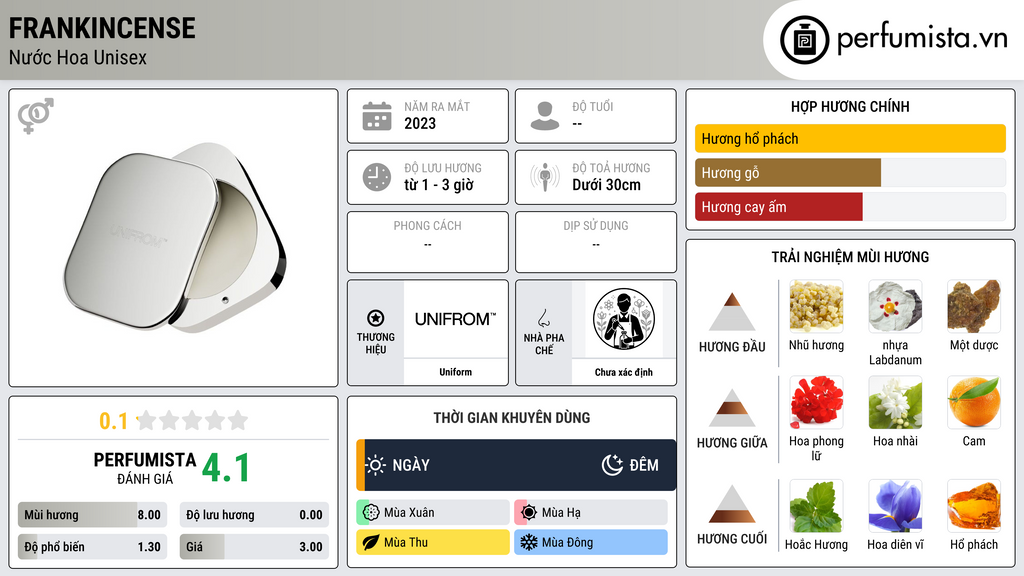Select the Một dược note image

click(x=974, y=306)
